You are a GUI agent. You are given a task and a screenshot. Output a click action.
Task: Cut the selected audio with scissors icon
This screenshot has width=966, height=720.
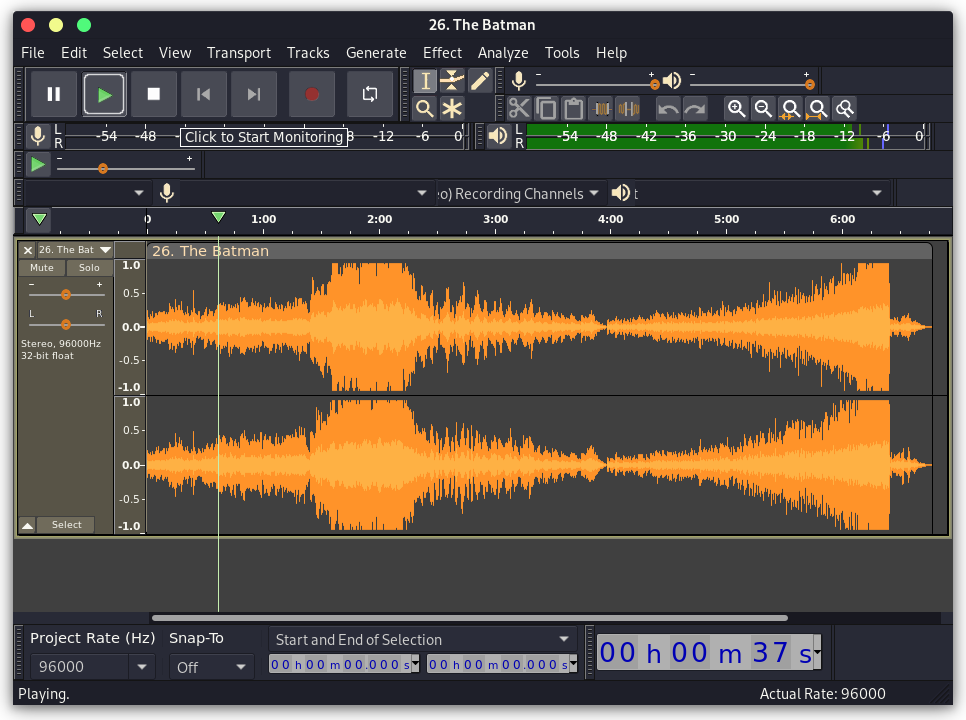click(521, 108)
